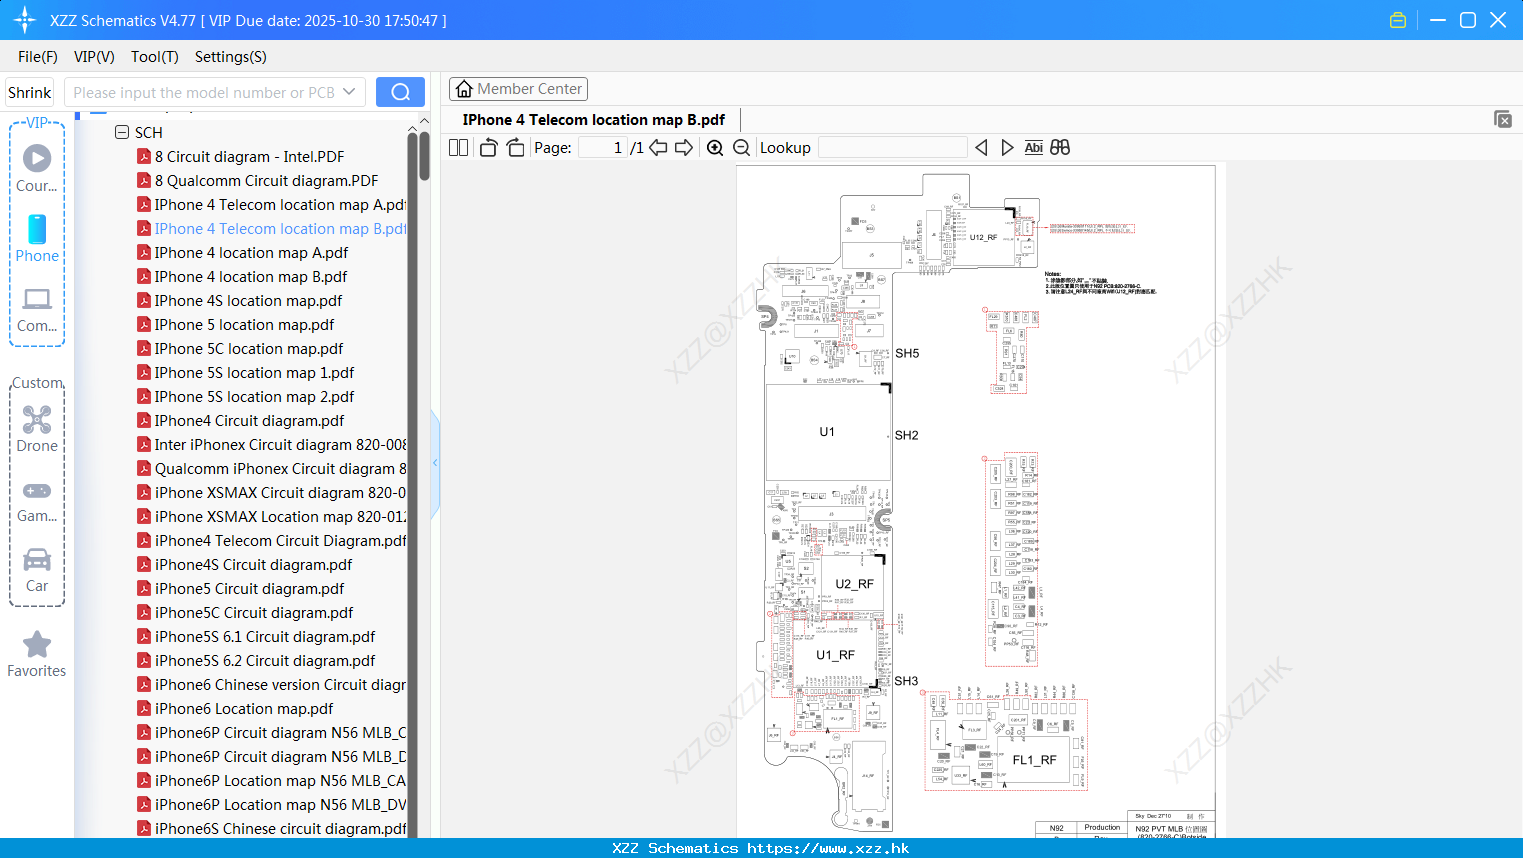The image size is (1523, 858).
Task: Select the Computer category icon
Action: tap(37, 309)
